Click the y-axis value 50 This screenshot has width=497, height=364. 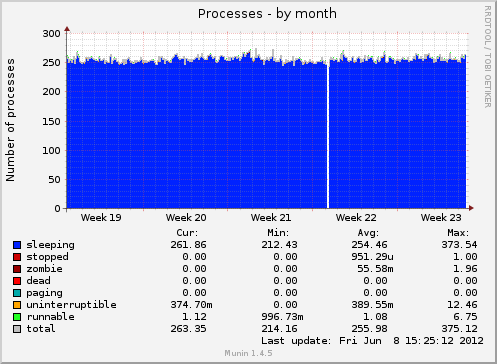click(x=54, y=180)
